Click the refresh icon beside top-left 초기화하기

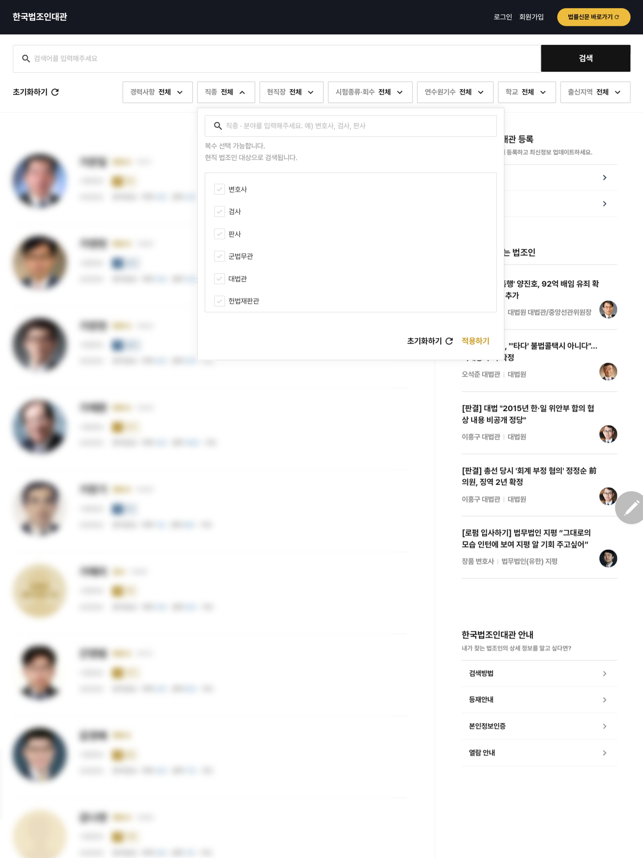55,92
